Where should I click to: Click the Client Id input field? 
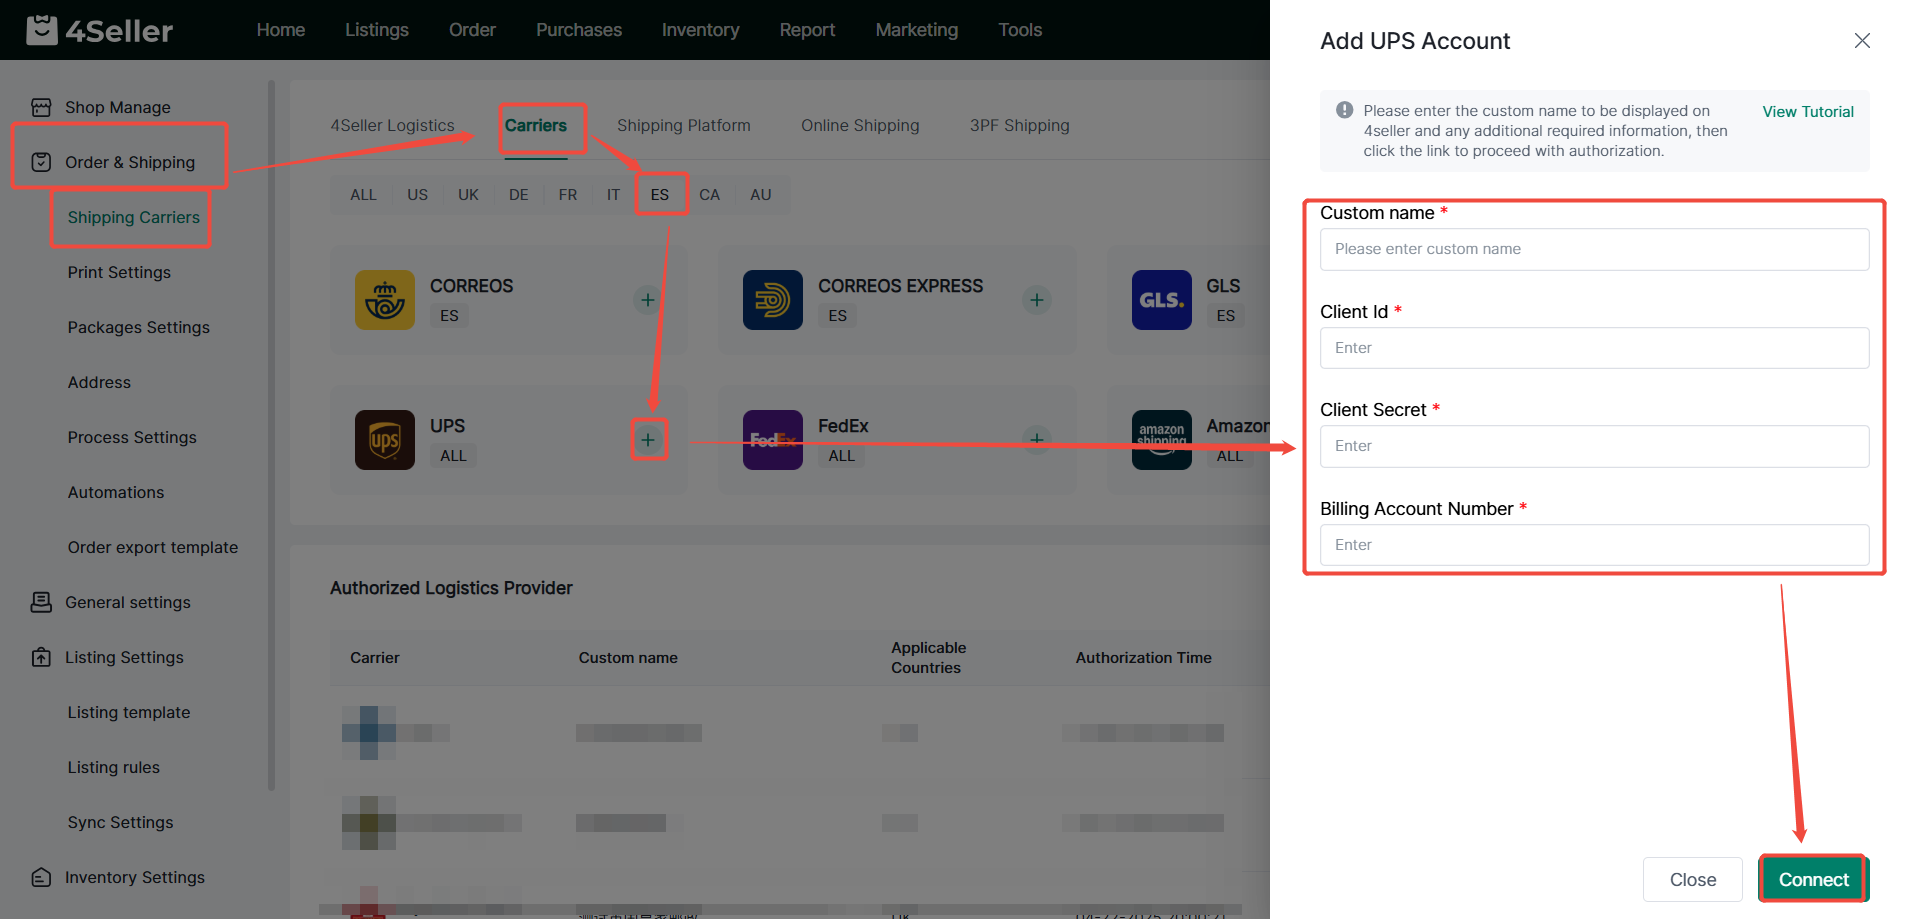point(1594,348)
